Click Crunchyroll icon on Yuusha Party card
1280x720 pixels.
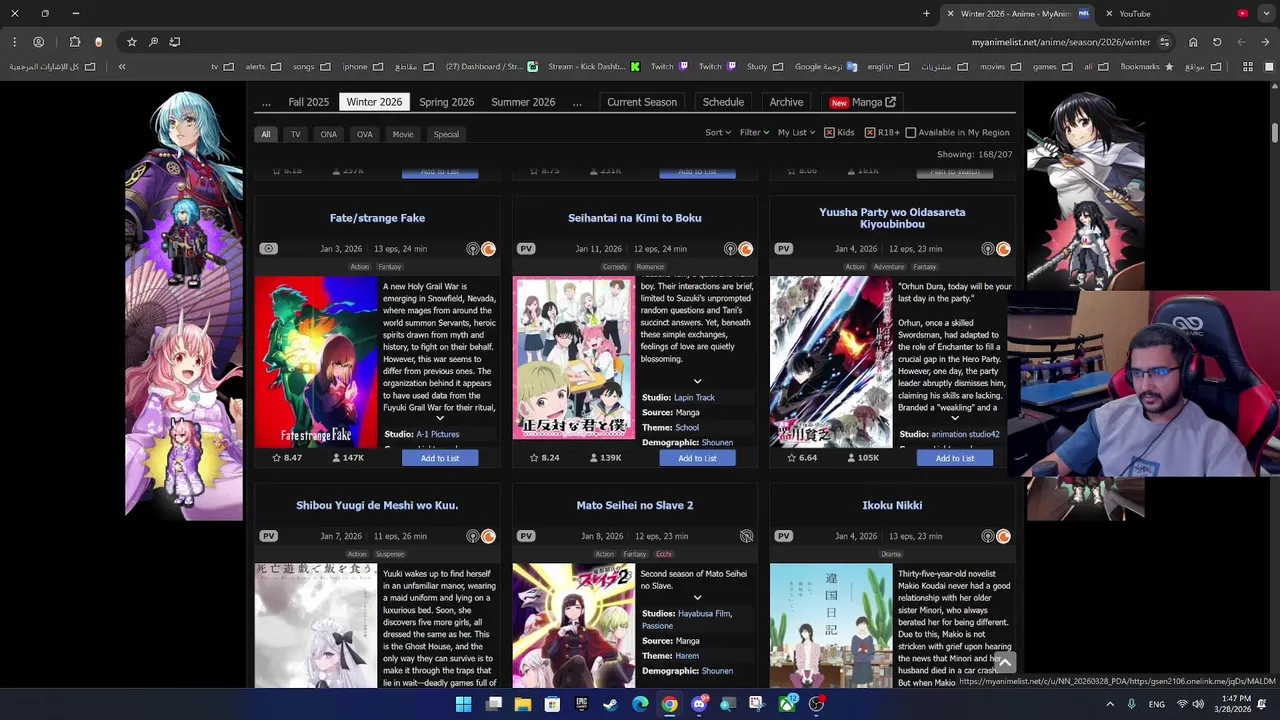(x=1003, y=249)
